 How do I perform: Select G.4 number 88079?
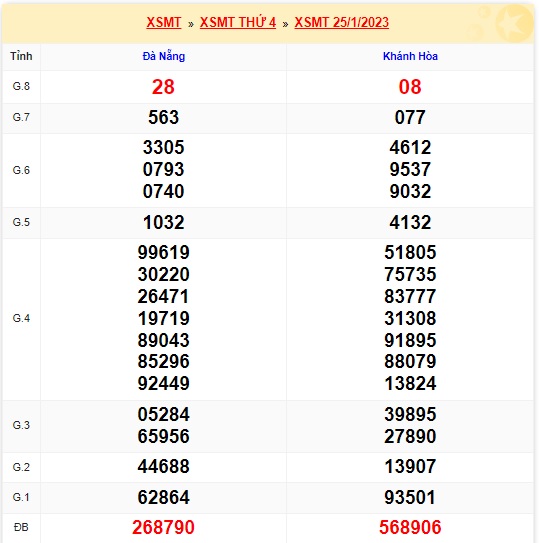coord(410,362)
